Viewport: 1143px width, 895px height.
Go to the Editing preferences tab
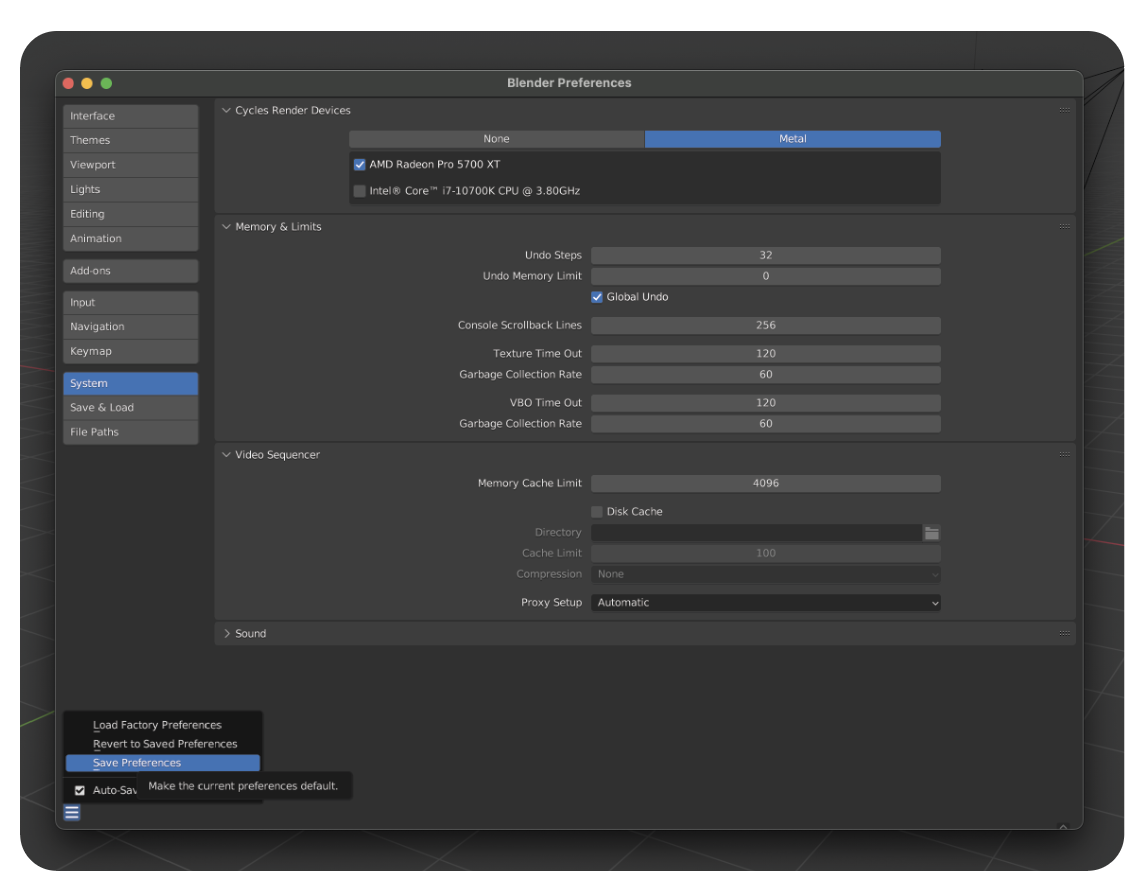click(130, 214)
